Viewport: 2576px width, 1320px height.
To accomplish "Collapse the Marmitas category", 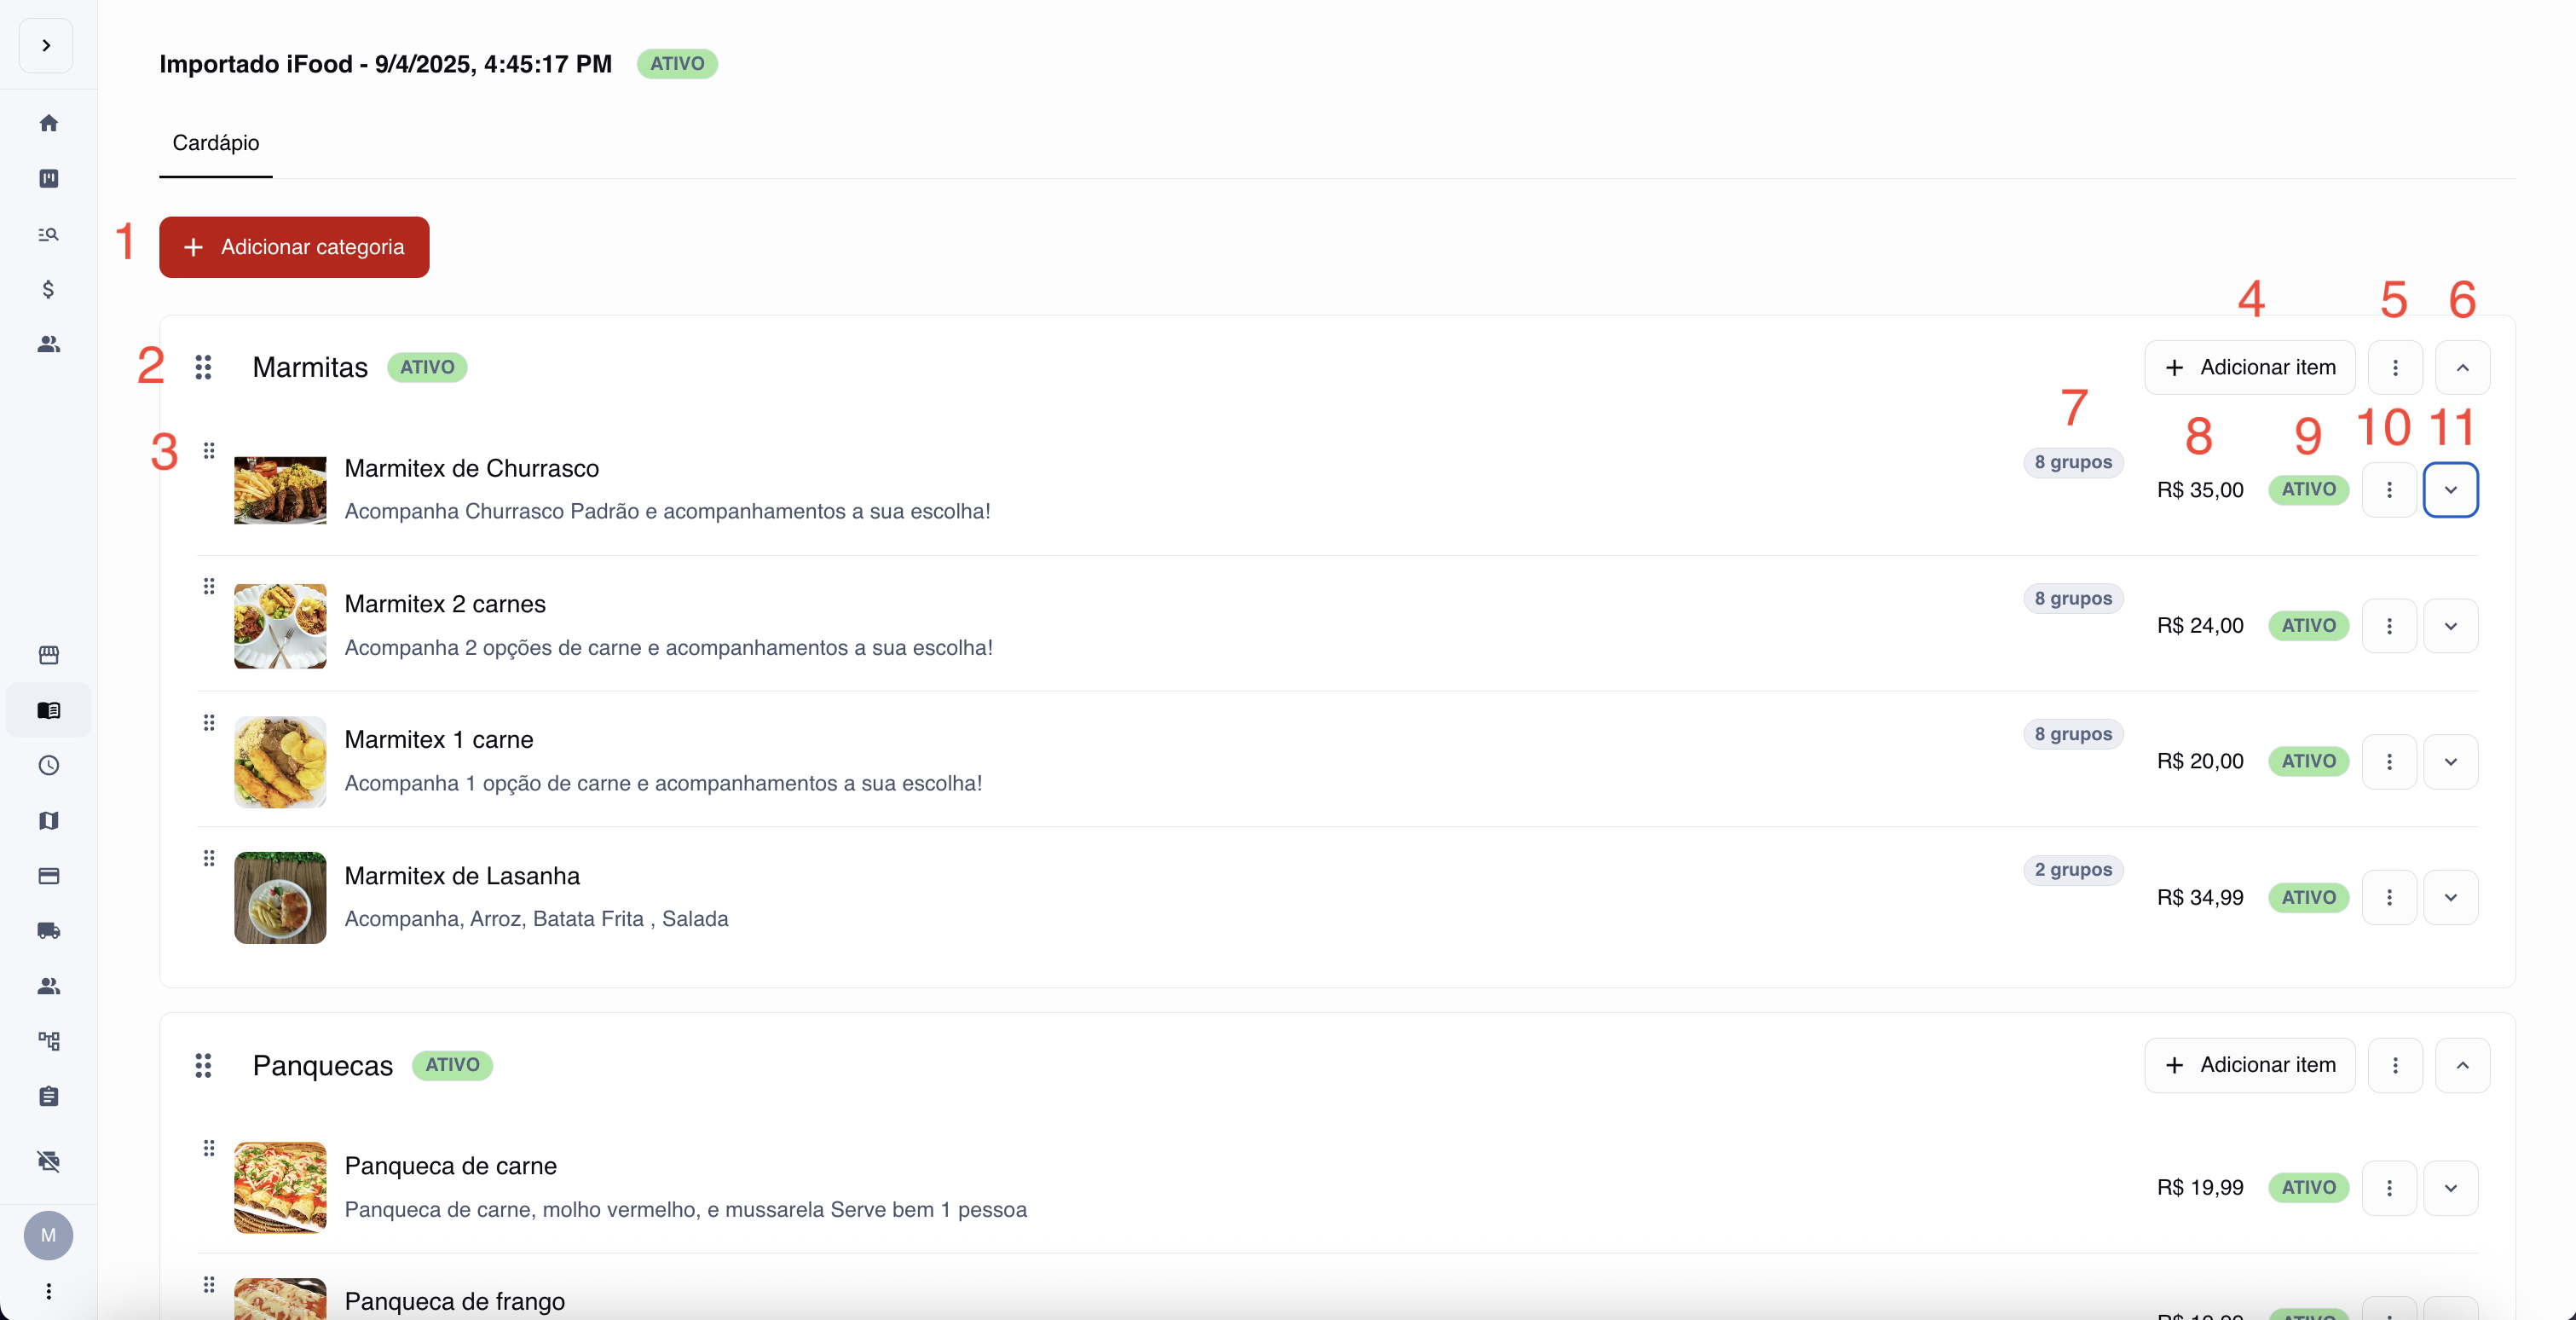I will click(2462, 368).
